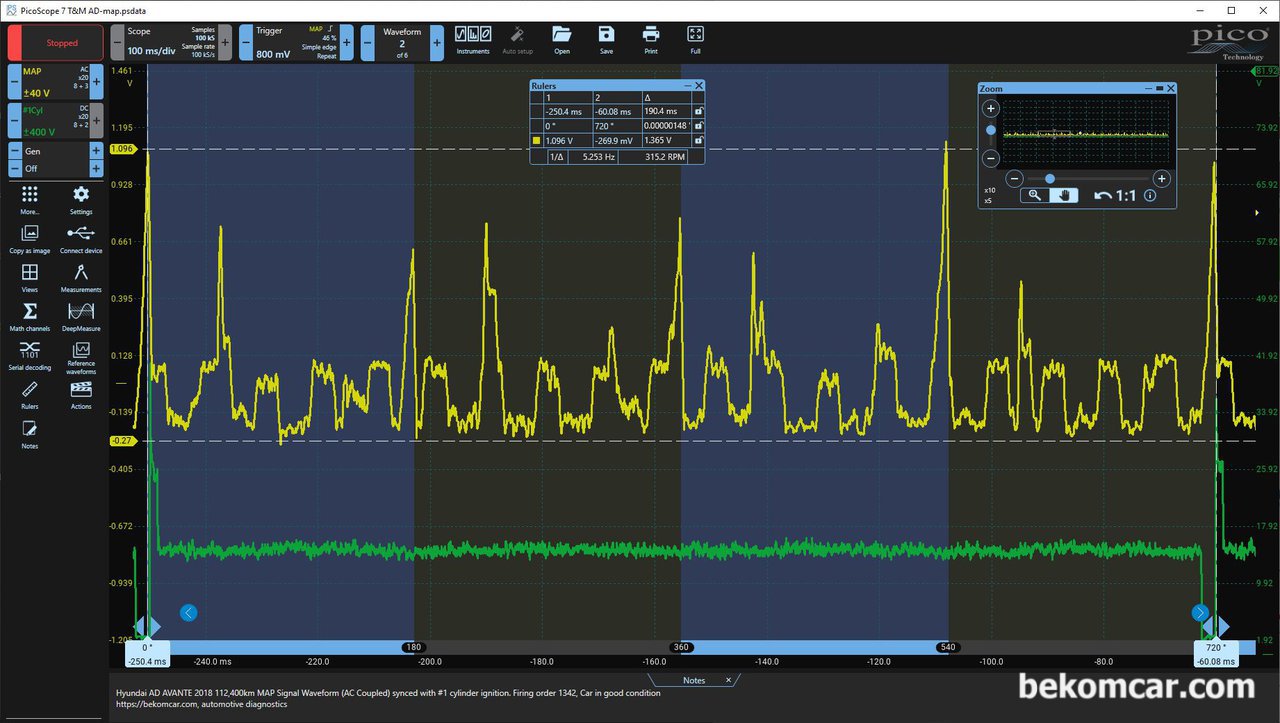Click the 180 degree phase marker
Viewport: 1280px width, 723px height.
(x=414, y=647)
